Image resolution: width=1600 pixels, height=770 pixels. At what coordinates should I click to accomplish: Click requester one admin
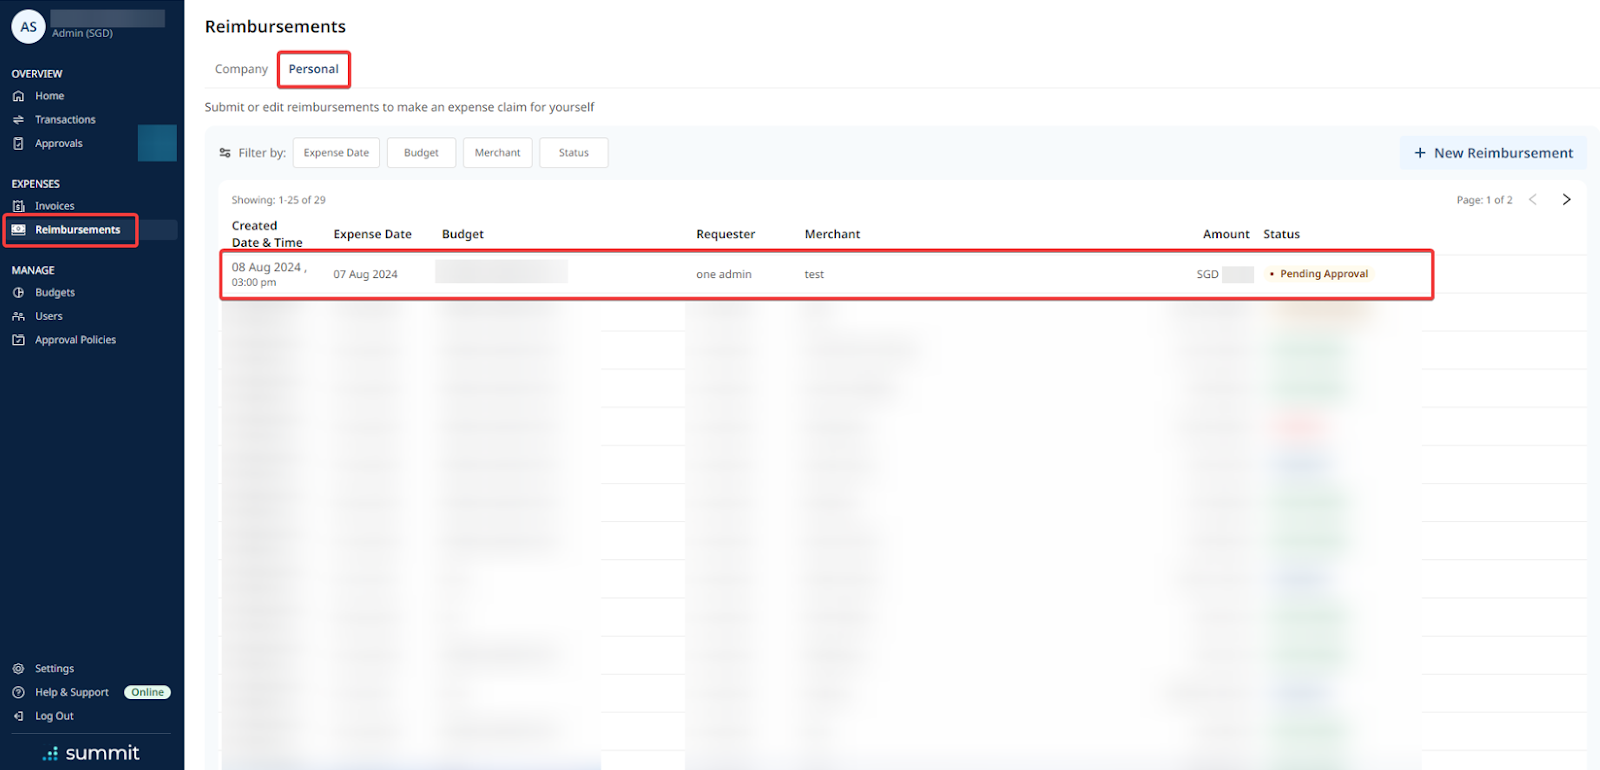[724, 274]
